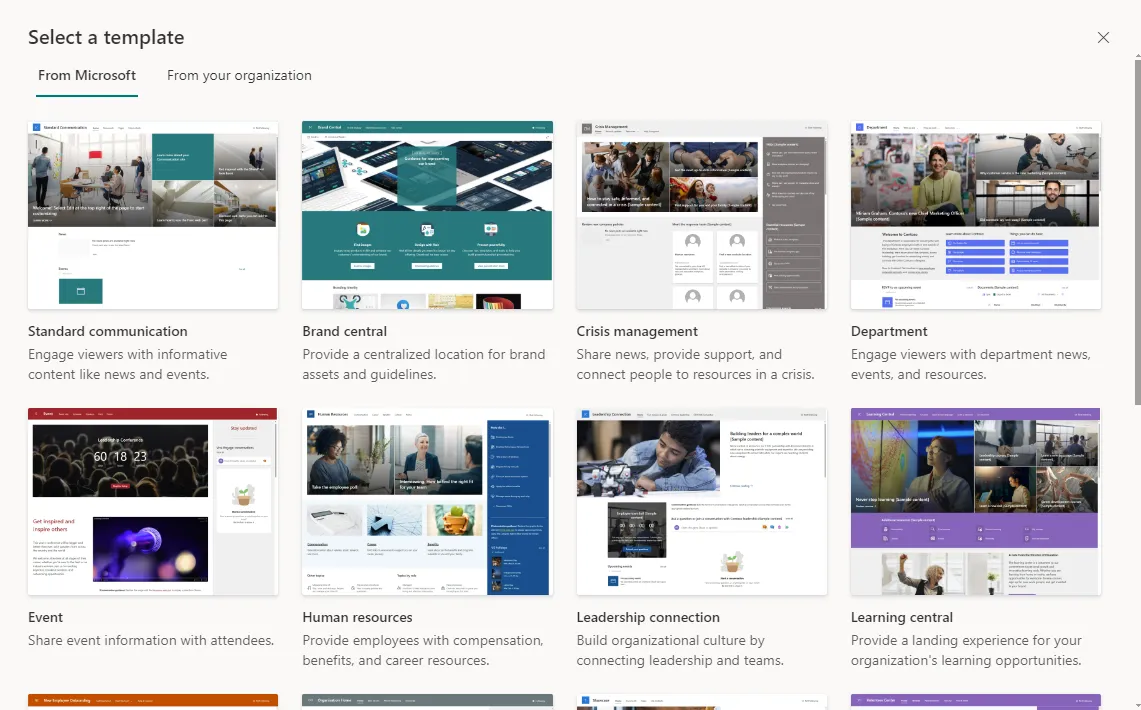The height and width of the screenshot is (710, 1141).
Task: Click 'Share event information with attendees.' description
Action: [151, 641]
